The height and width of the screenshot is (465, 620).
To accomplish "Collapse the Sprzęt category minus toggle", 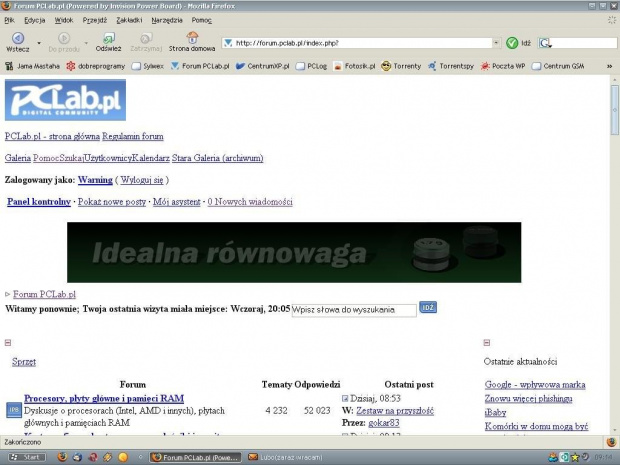I will pos(8,343).
